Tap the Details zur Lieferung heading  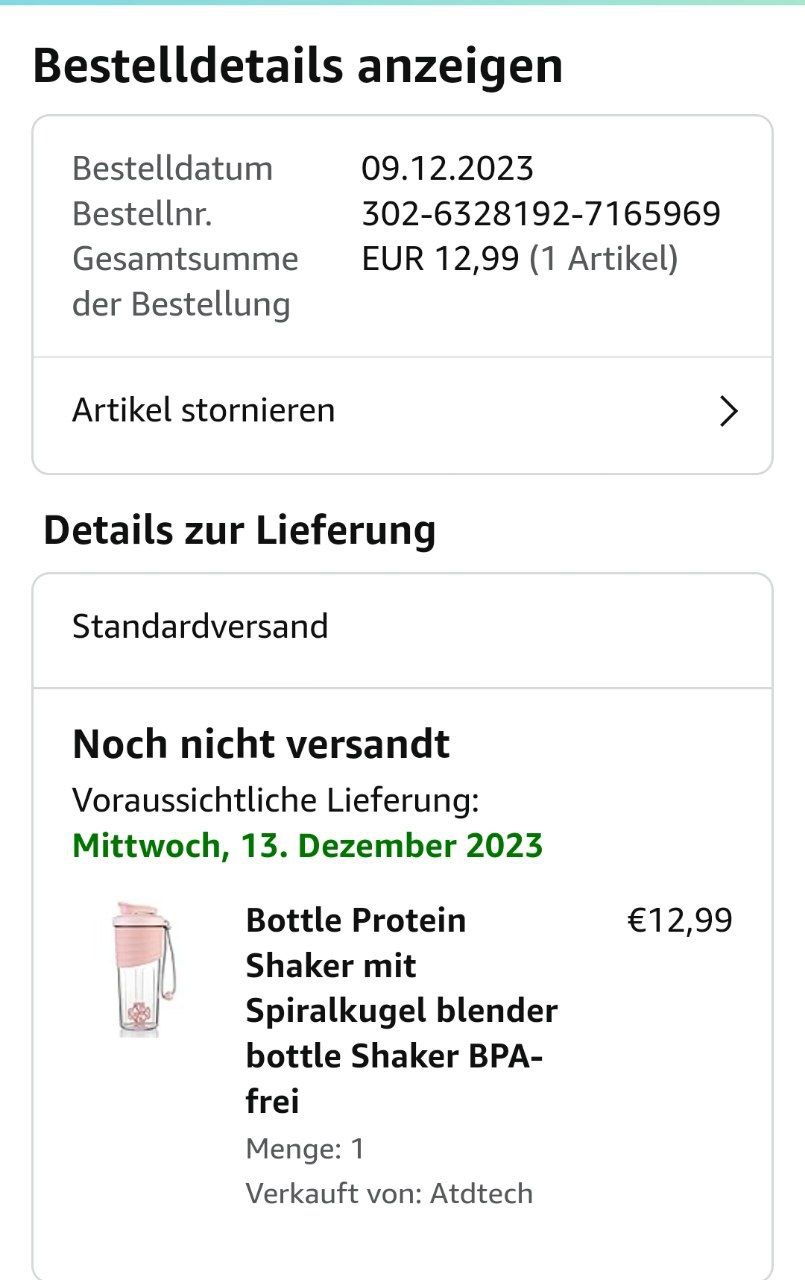(239, 530)
